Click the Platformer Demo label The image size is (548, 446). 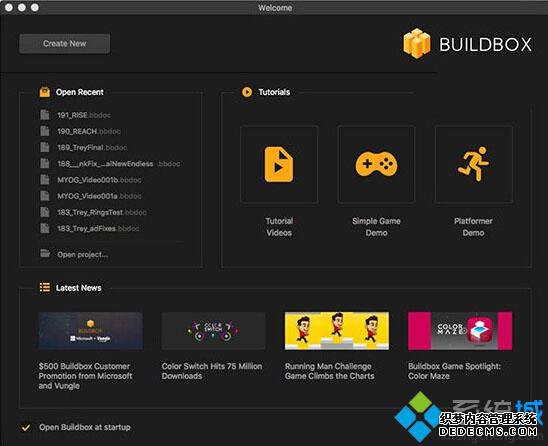tap(474, 227)
